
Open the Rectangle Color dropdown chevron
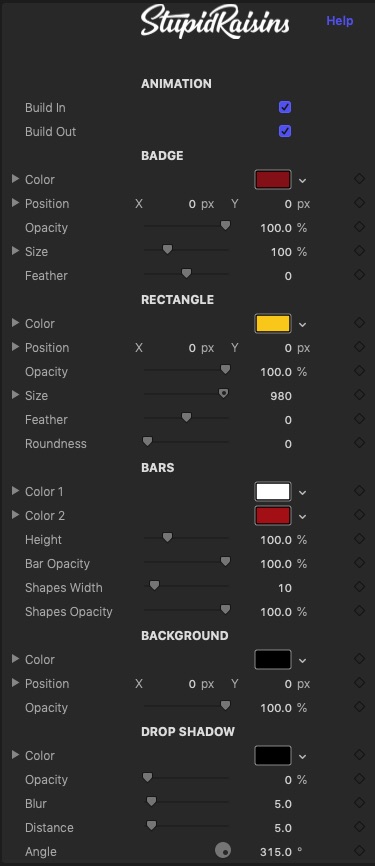coord(302,324)
